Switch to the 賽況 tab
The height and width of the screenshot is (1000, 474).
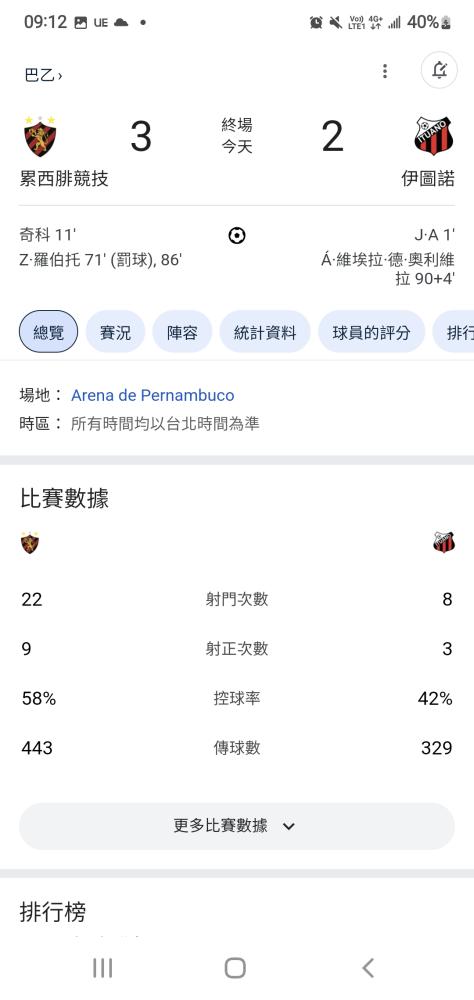[x=115, y=332]
